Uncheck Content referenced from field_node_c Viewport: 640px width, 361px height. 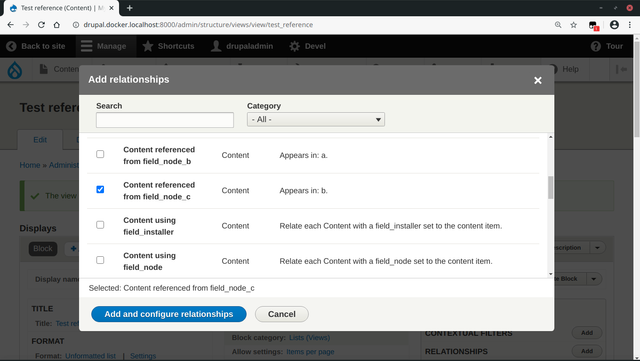[x=100, y=189]
